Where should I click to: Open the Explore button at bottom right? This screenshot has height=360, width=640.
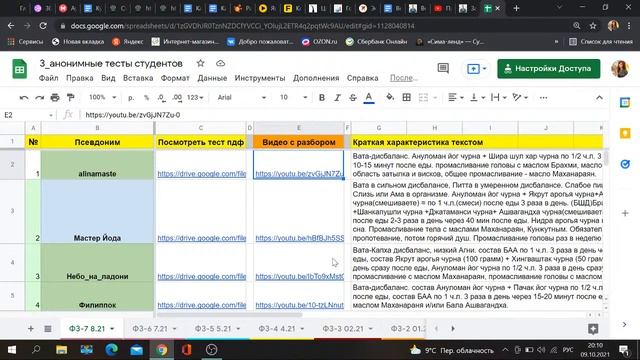(x=593, y=329)
